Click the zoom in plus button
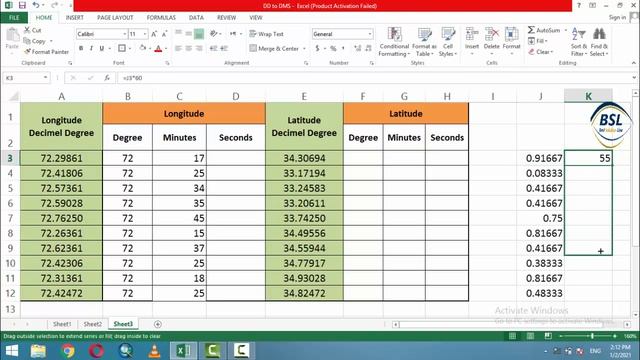The height and width of the screenshot is (360, 640). point(615,336)
